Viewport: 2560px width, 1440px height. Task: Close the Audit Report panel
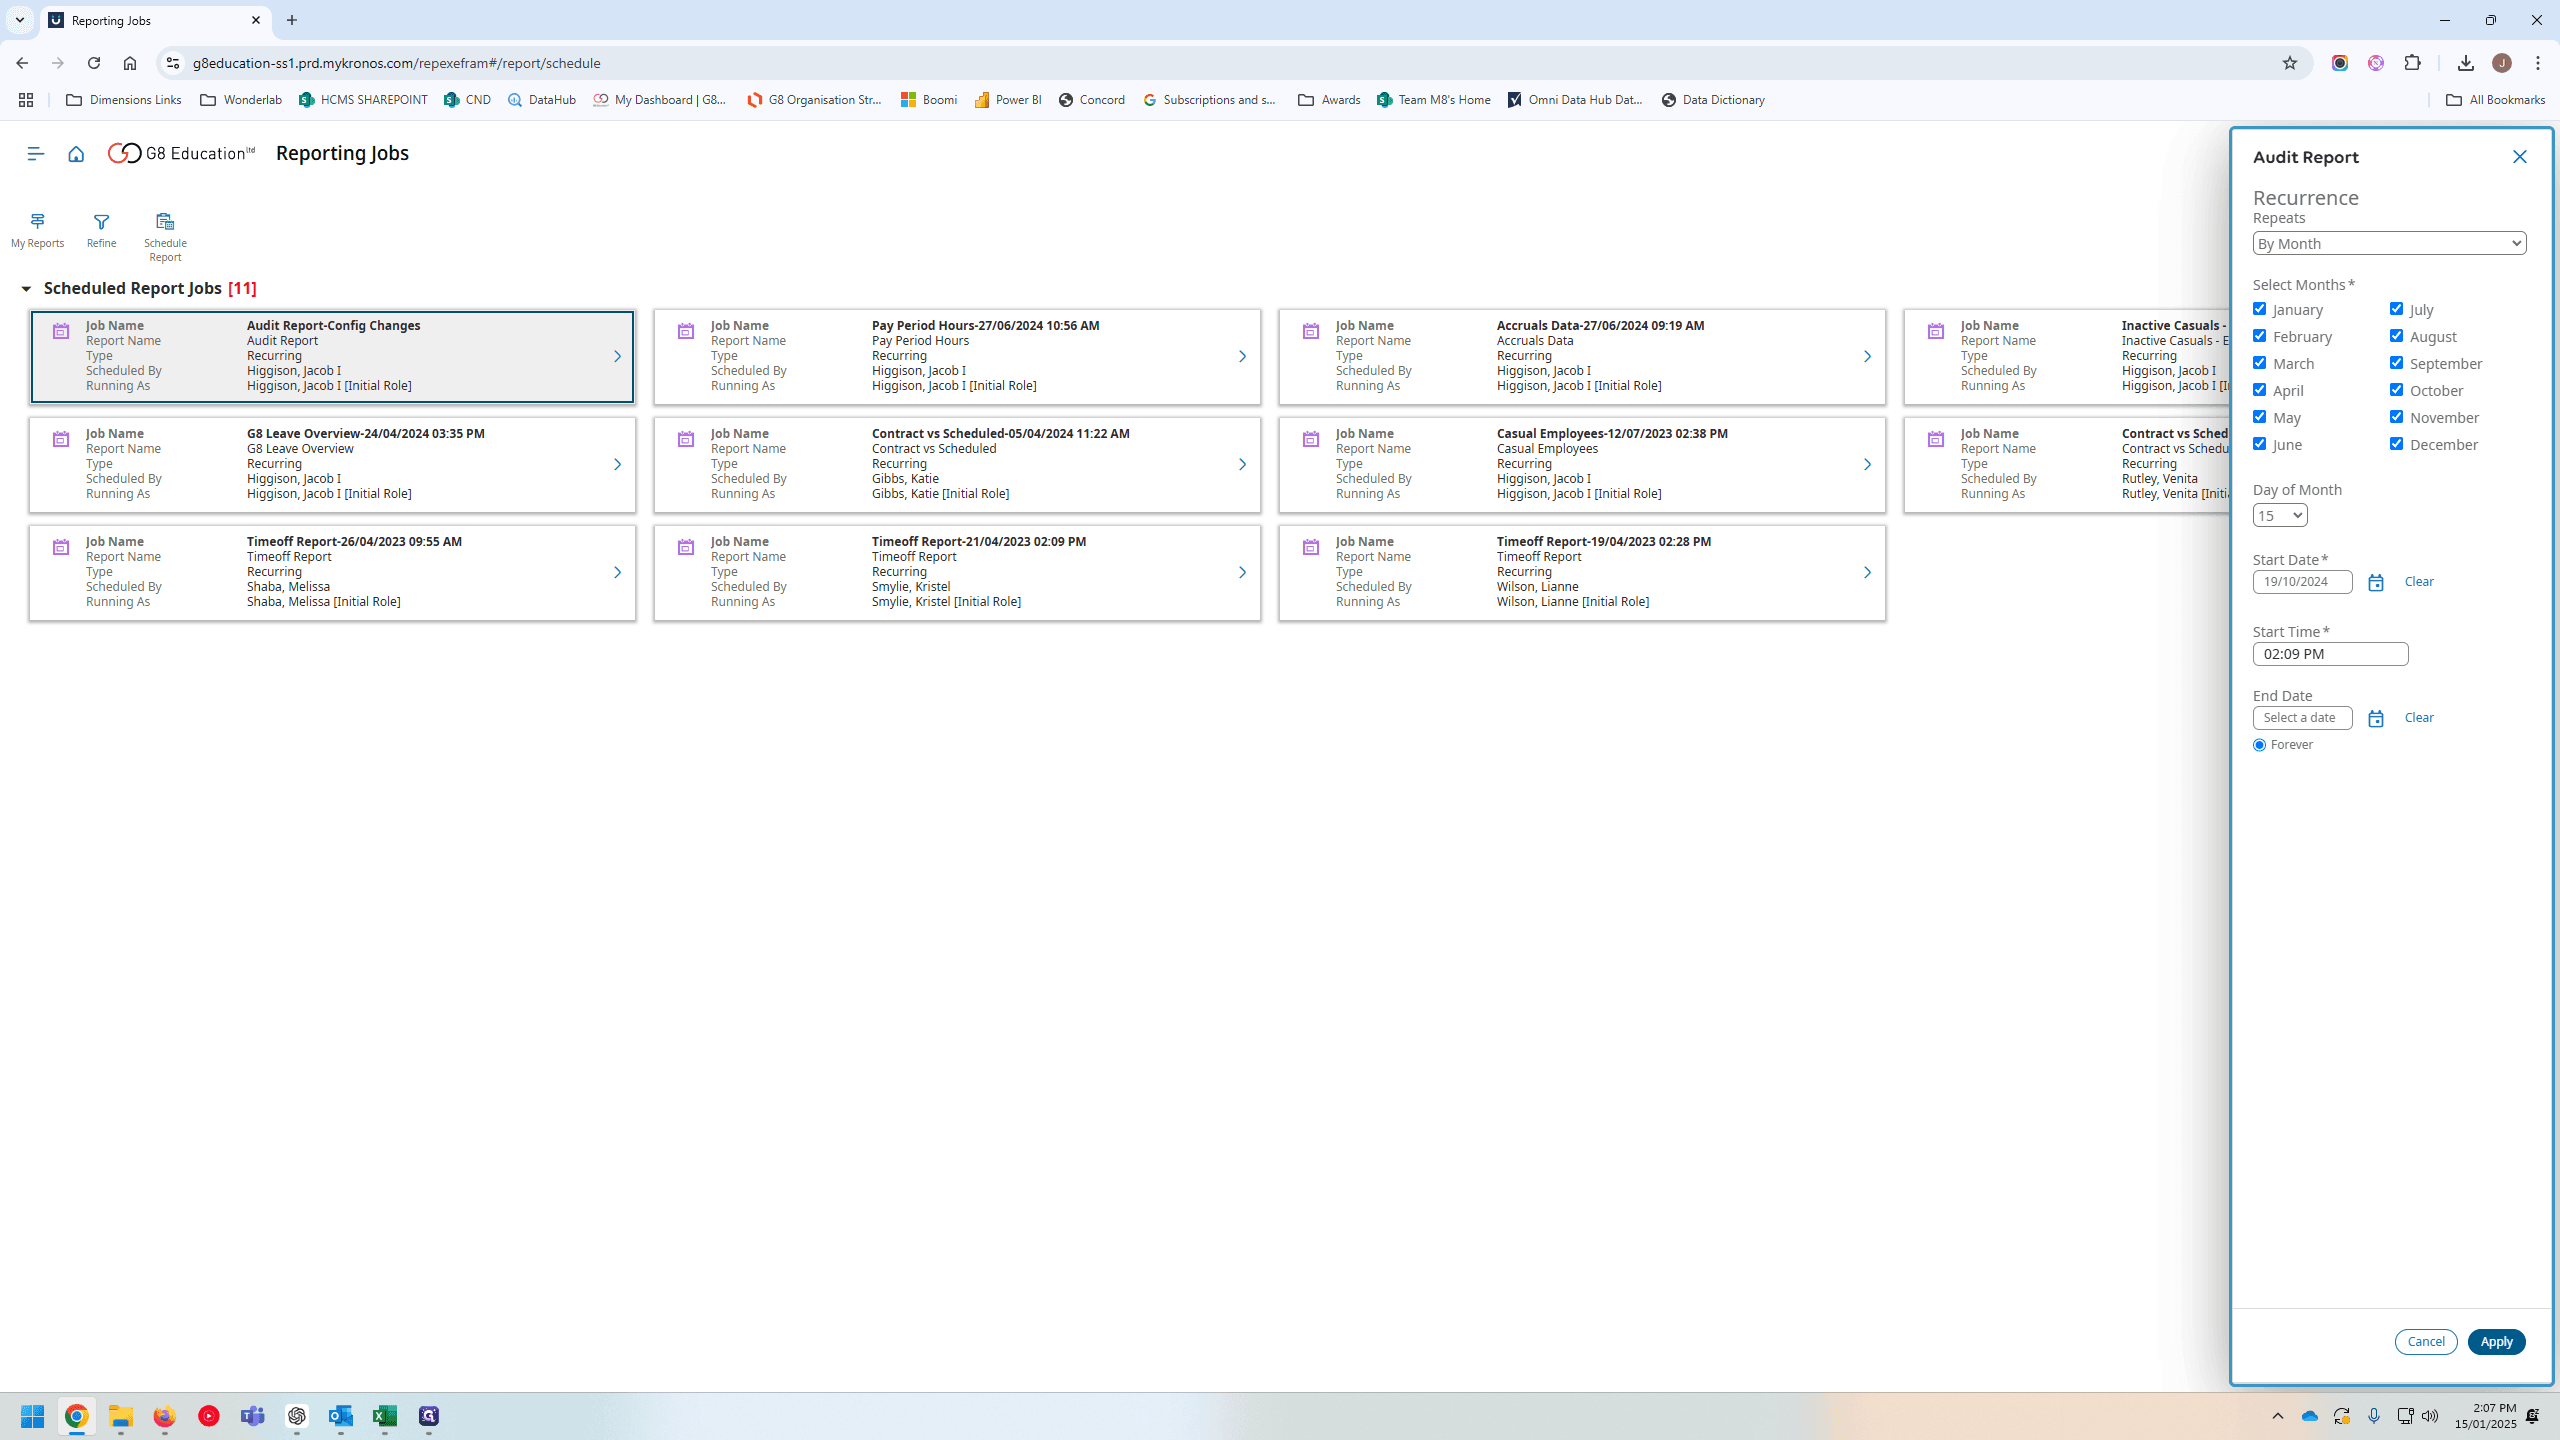(x=2519, y=157)
